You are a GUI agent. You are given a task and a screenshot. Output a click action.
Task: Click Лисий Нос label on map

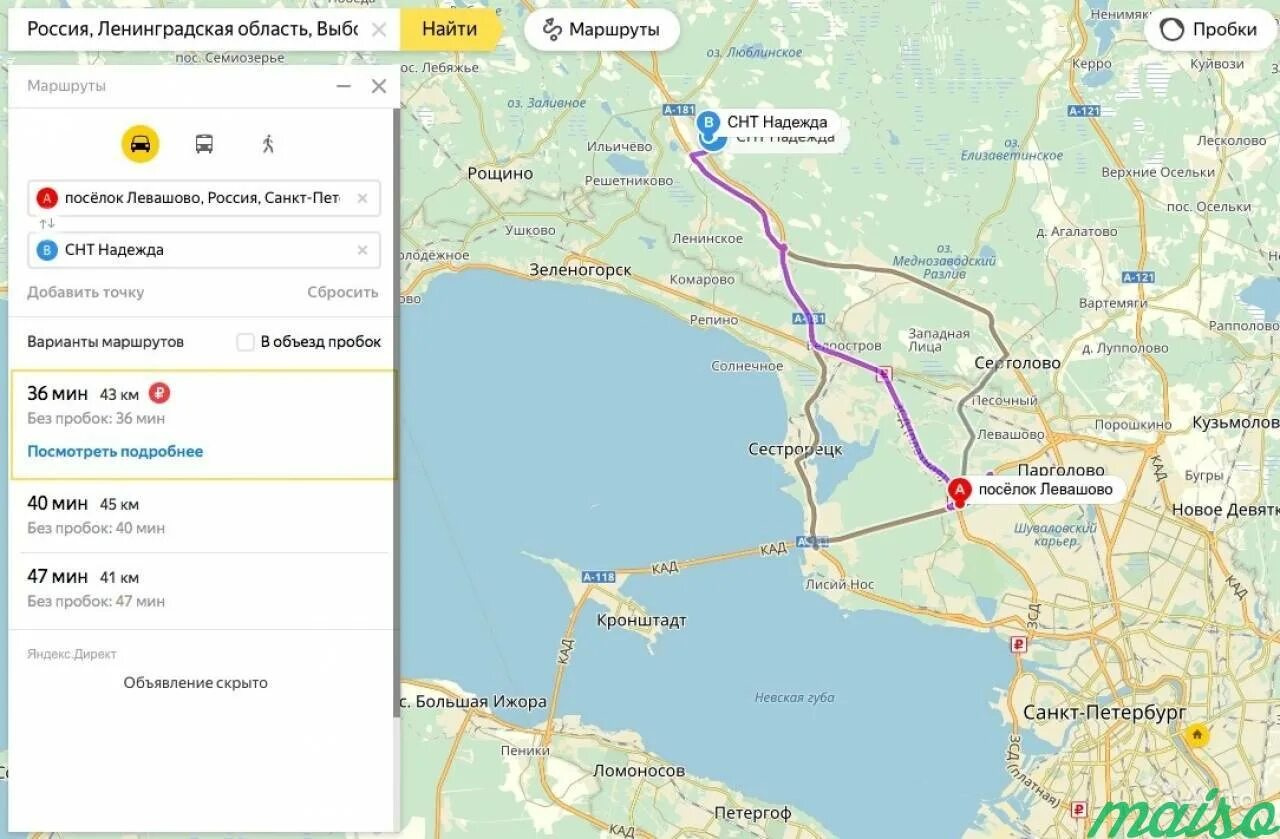pos(839,584)
